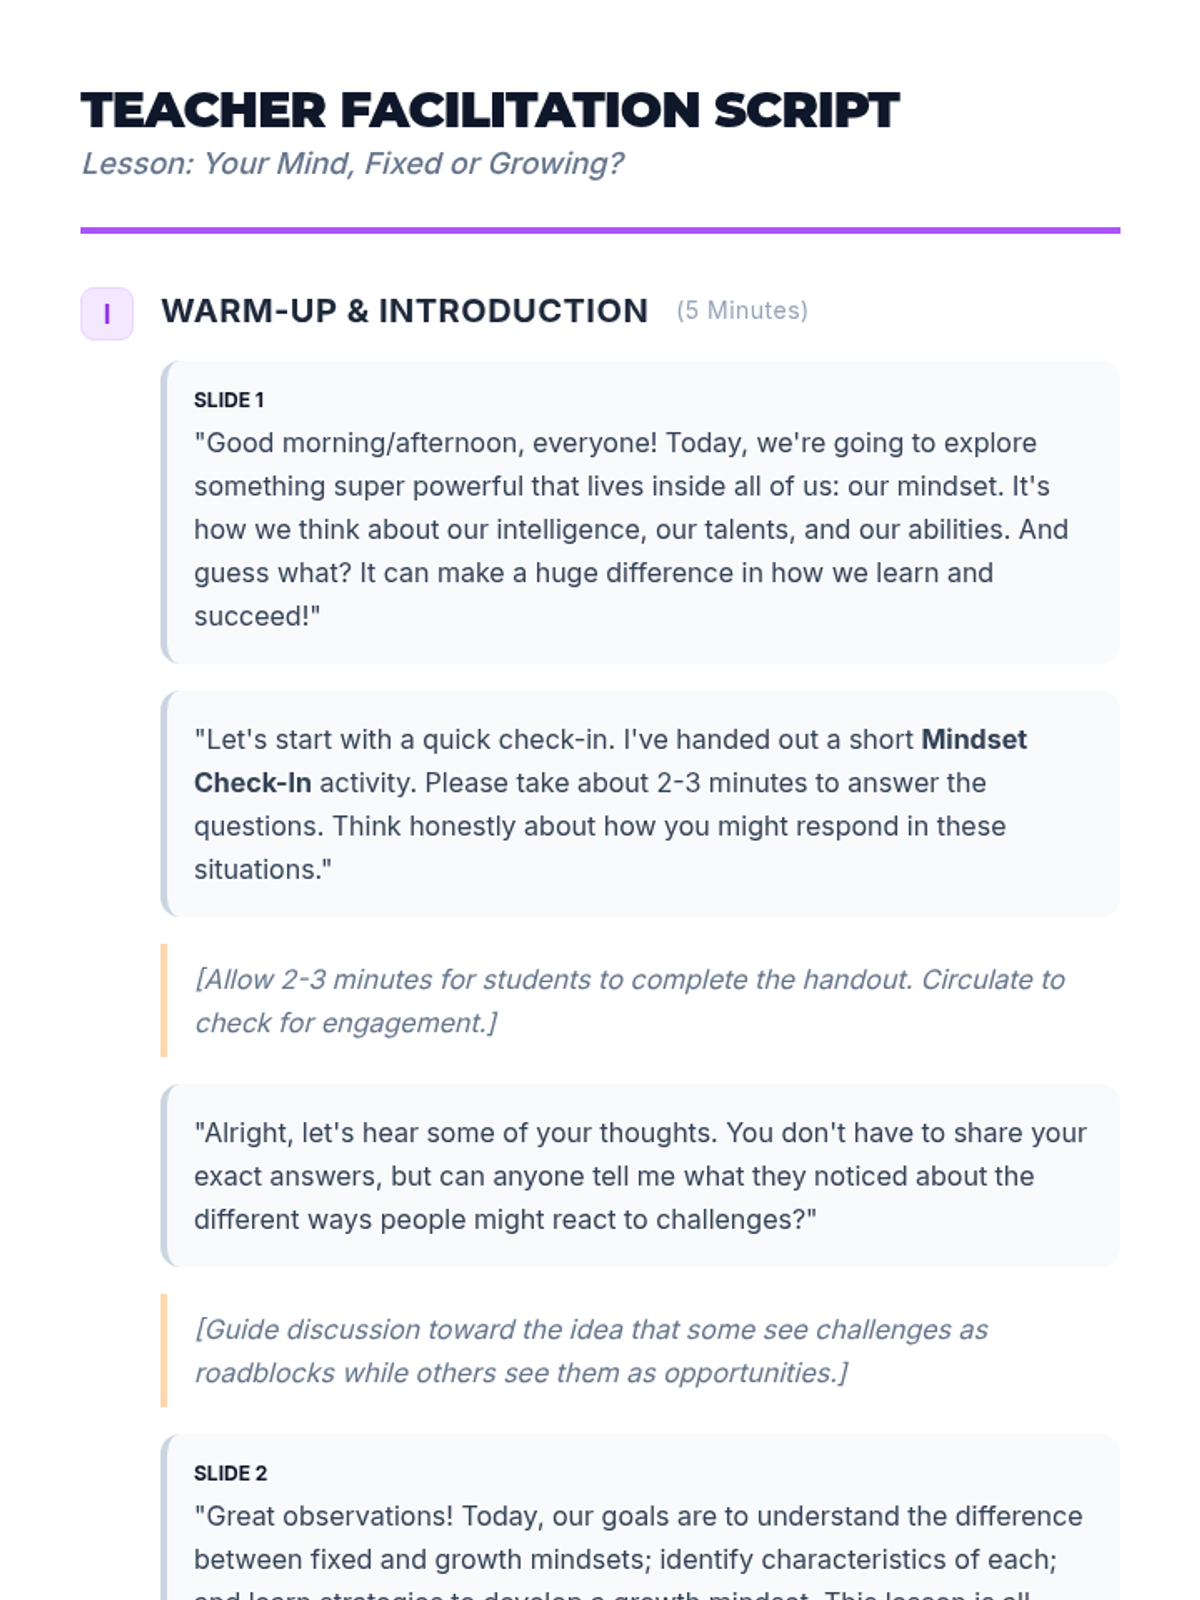The width and height of the screenshot is (1200, 1600).
Task: Click the orange bar beside 'Allow 2-3 minutes' note
Action: click(164, 1000)
